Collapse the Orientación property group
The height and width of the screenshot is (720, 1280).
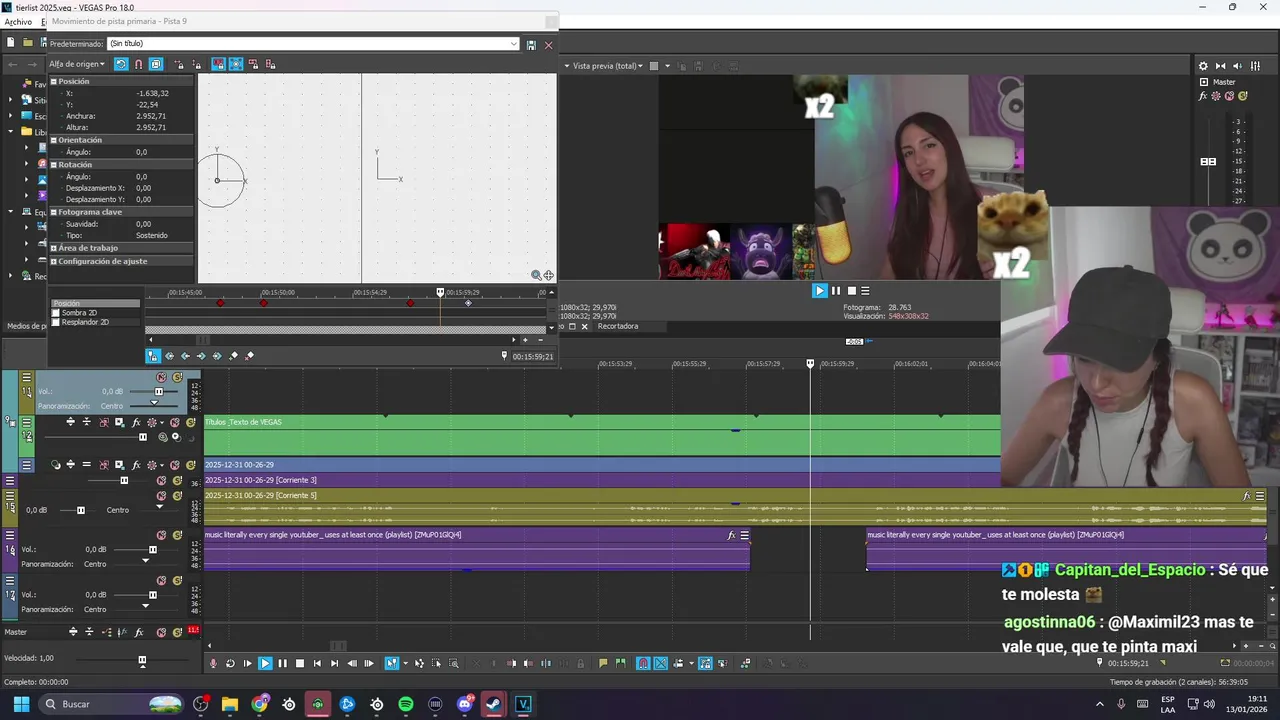coord(54,140)
